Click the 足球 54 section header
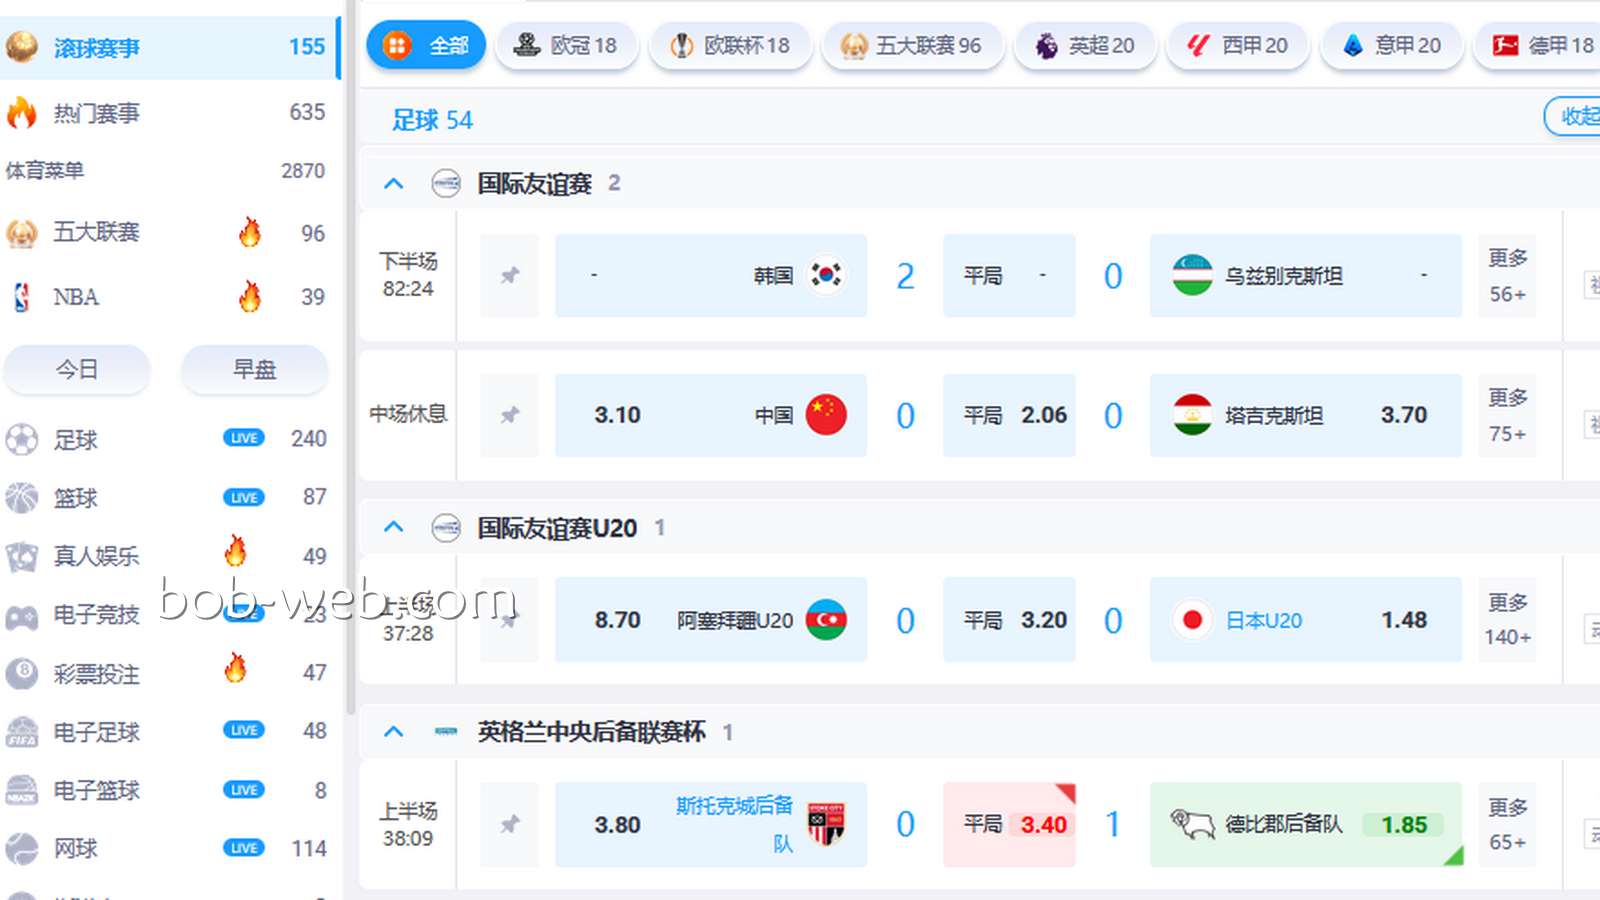Viewport: 1600px width, 900px height. (x=432, y=120)
